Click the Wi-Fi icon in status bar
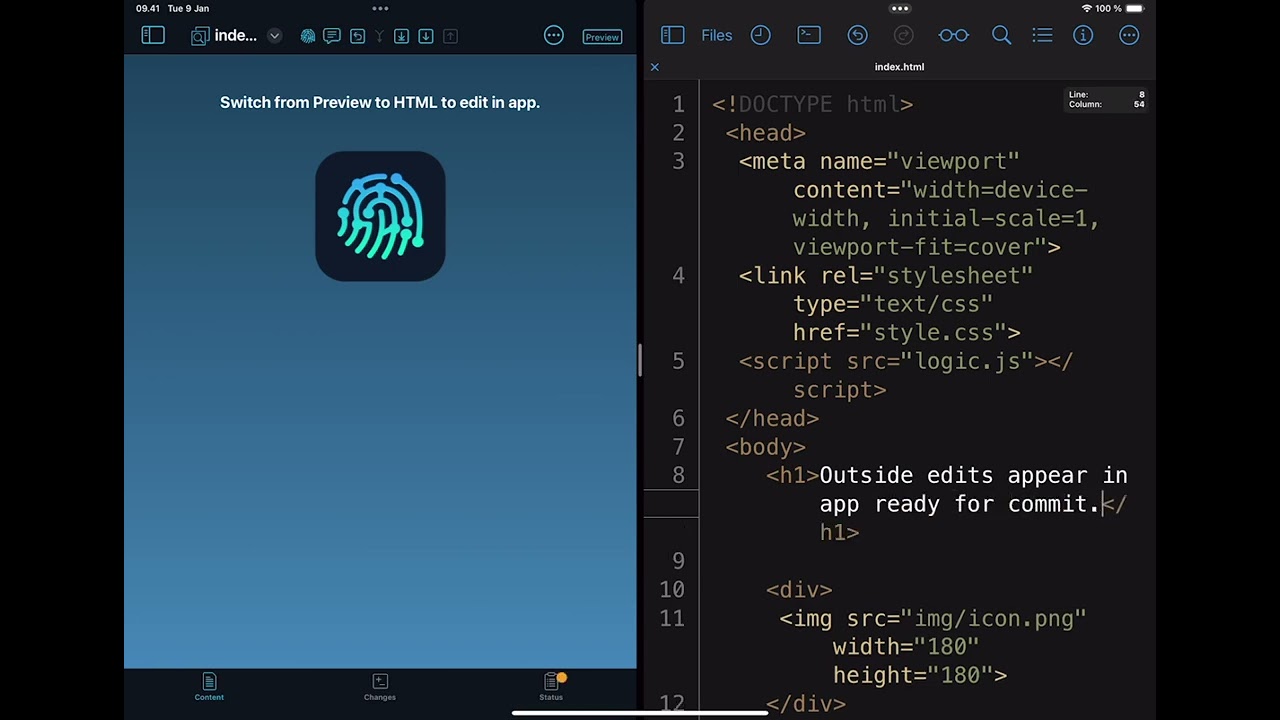The width and height of the screenshot is (1280, 720). [1086, 8]
